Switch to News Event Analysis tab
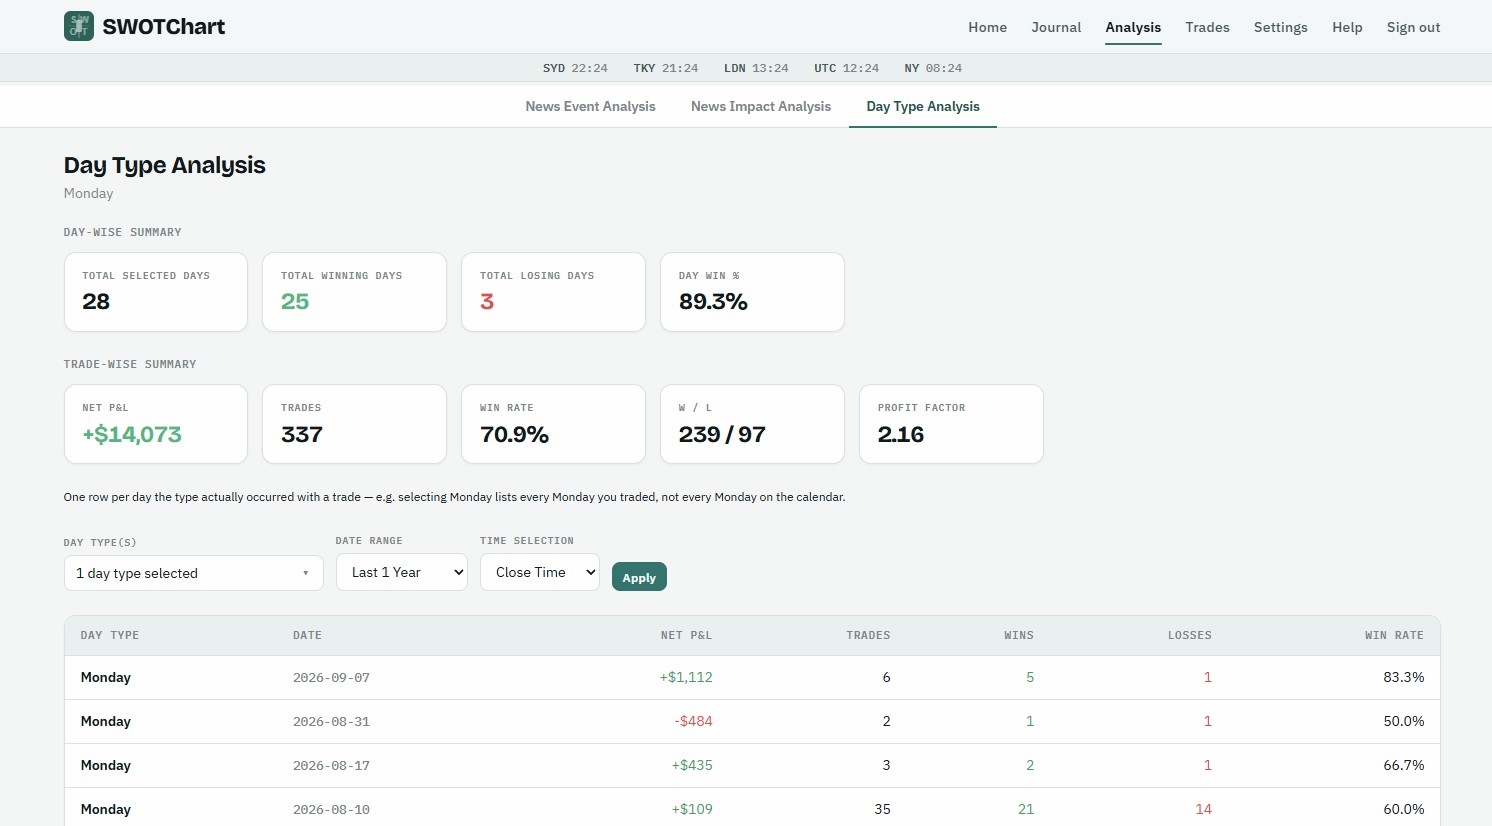The width and height of the screenshot is (1492, 826). click(590, 106)
